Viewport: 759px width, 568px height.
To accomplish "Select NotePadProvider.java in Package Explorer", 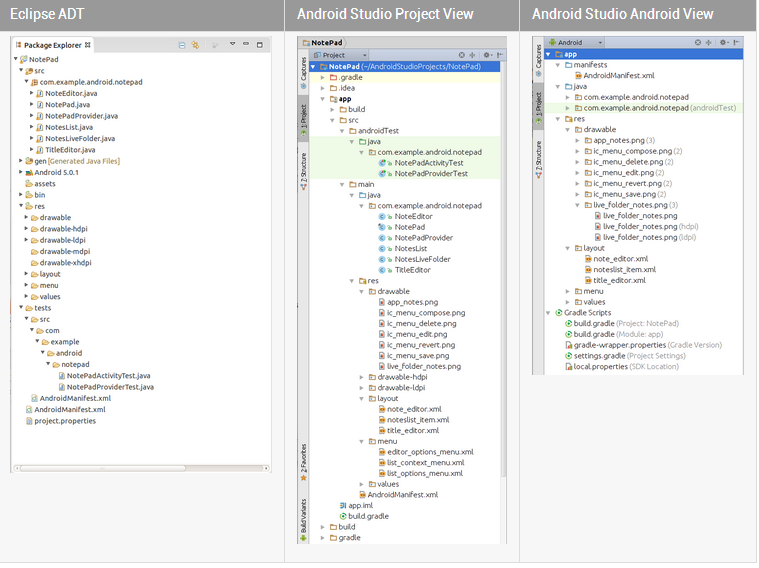I will 81,116.
